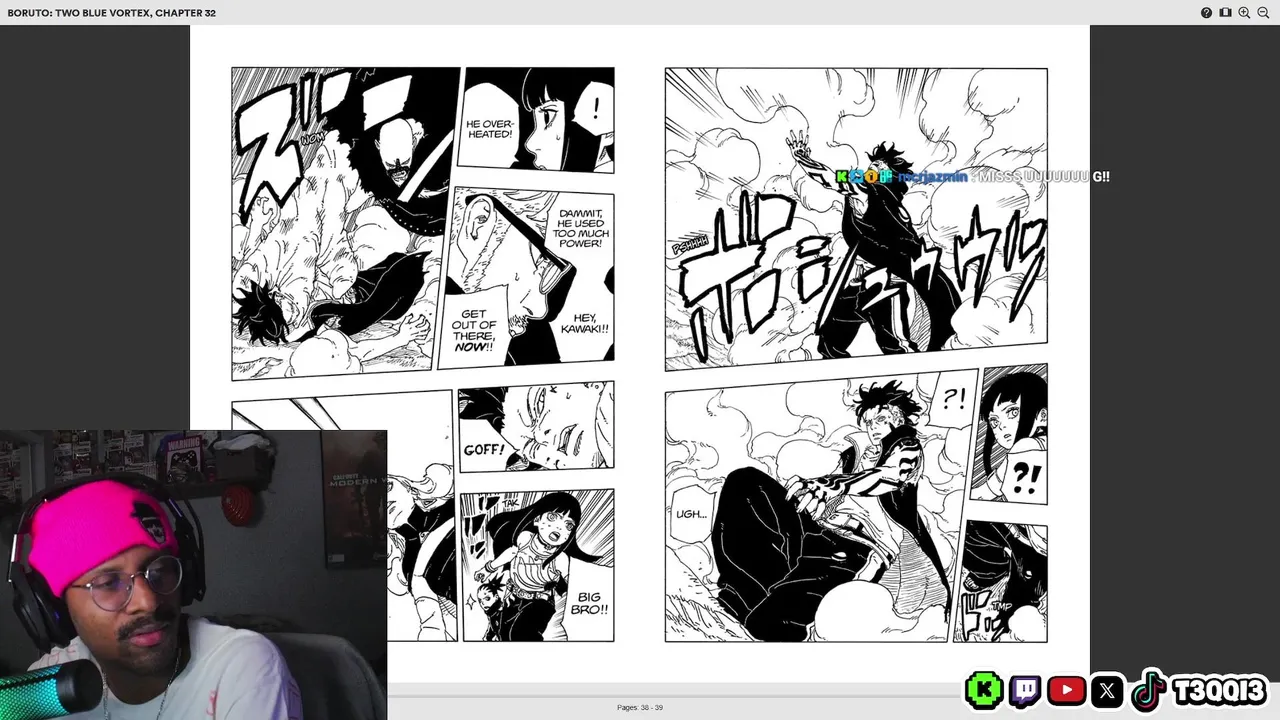The image size is (1280, 720).
Task: Open the reader help icon
Action: (x=1206, y=13)
